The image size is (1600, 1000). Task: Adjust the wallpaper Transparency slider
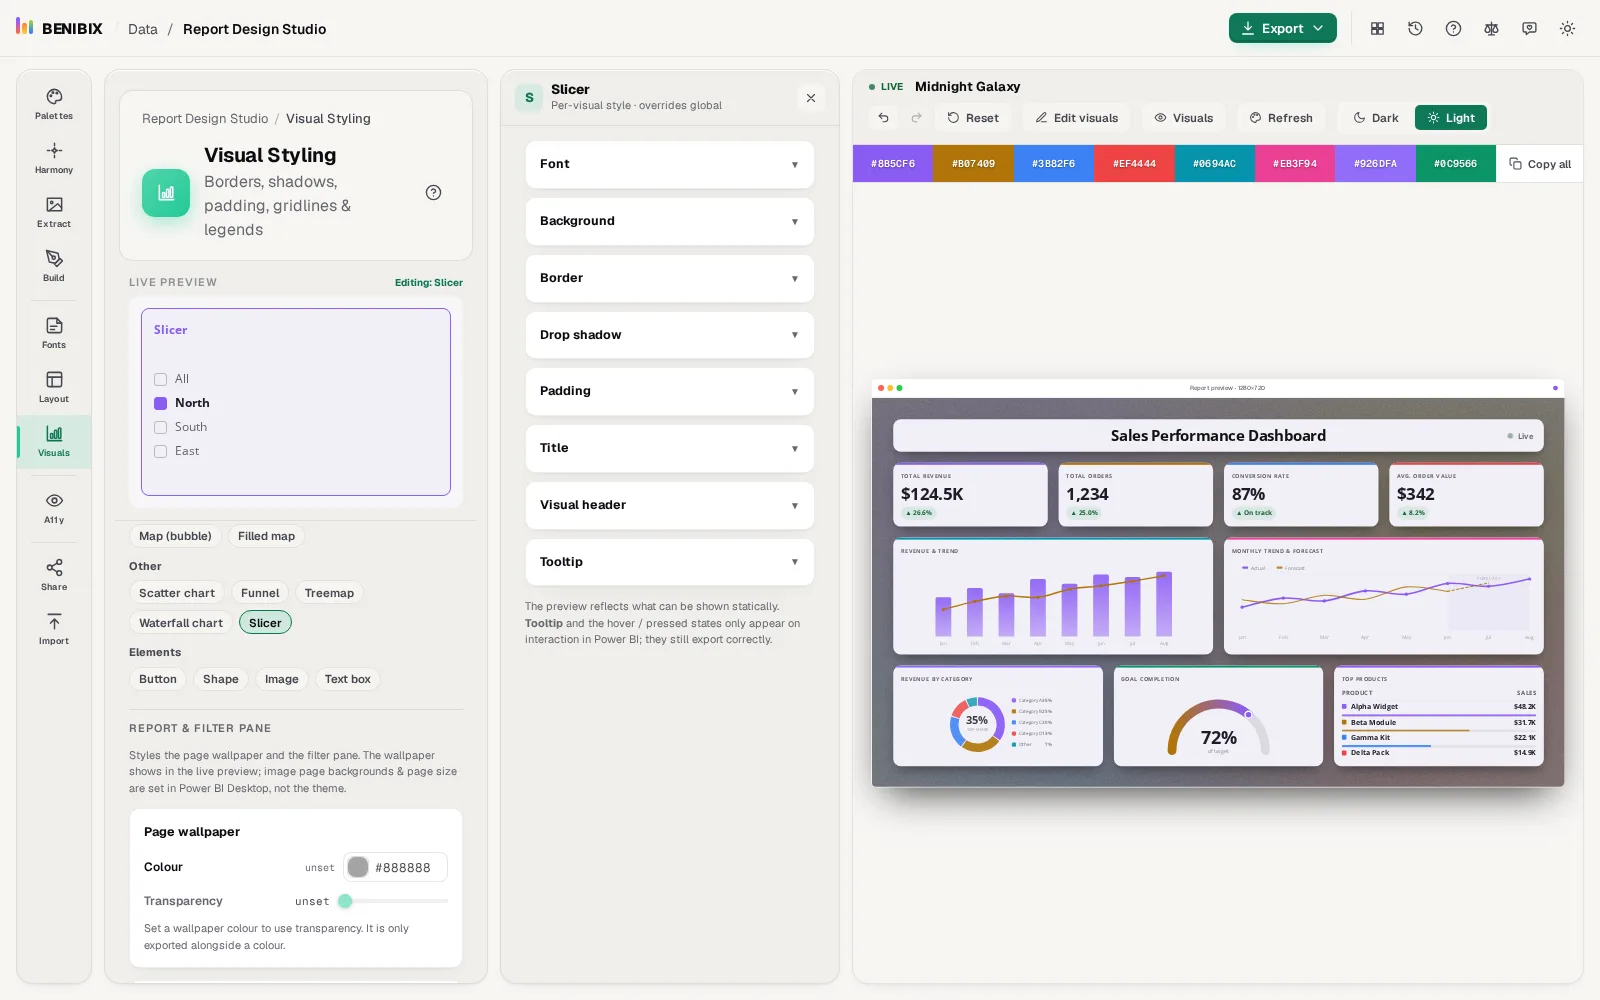click(x=394, y=901)
